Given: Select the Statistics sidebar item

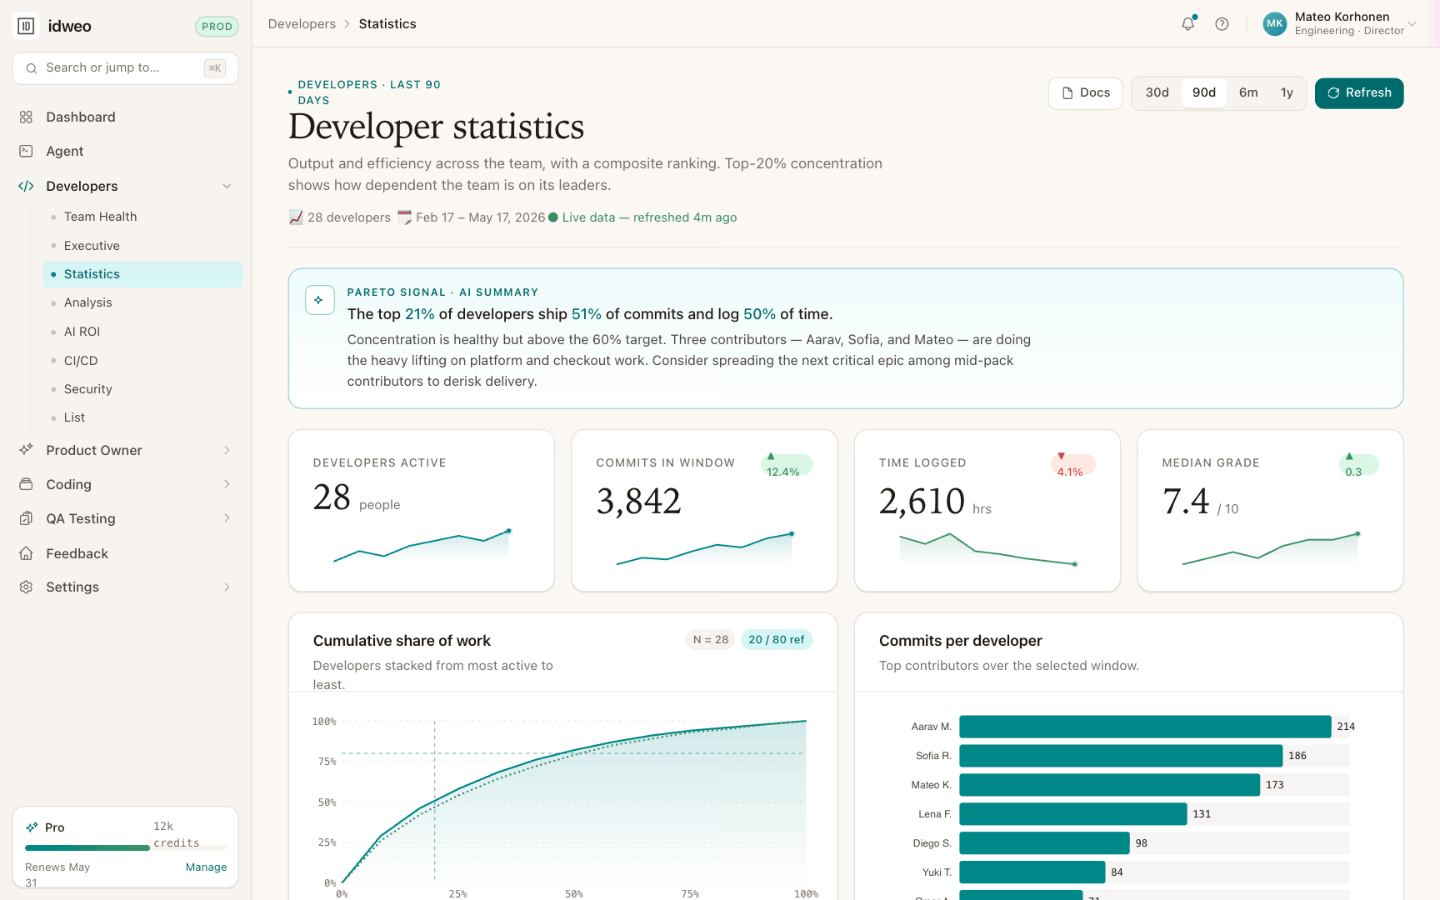Looking at the screenshot, I should point(143,274).
